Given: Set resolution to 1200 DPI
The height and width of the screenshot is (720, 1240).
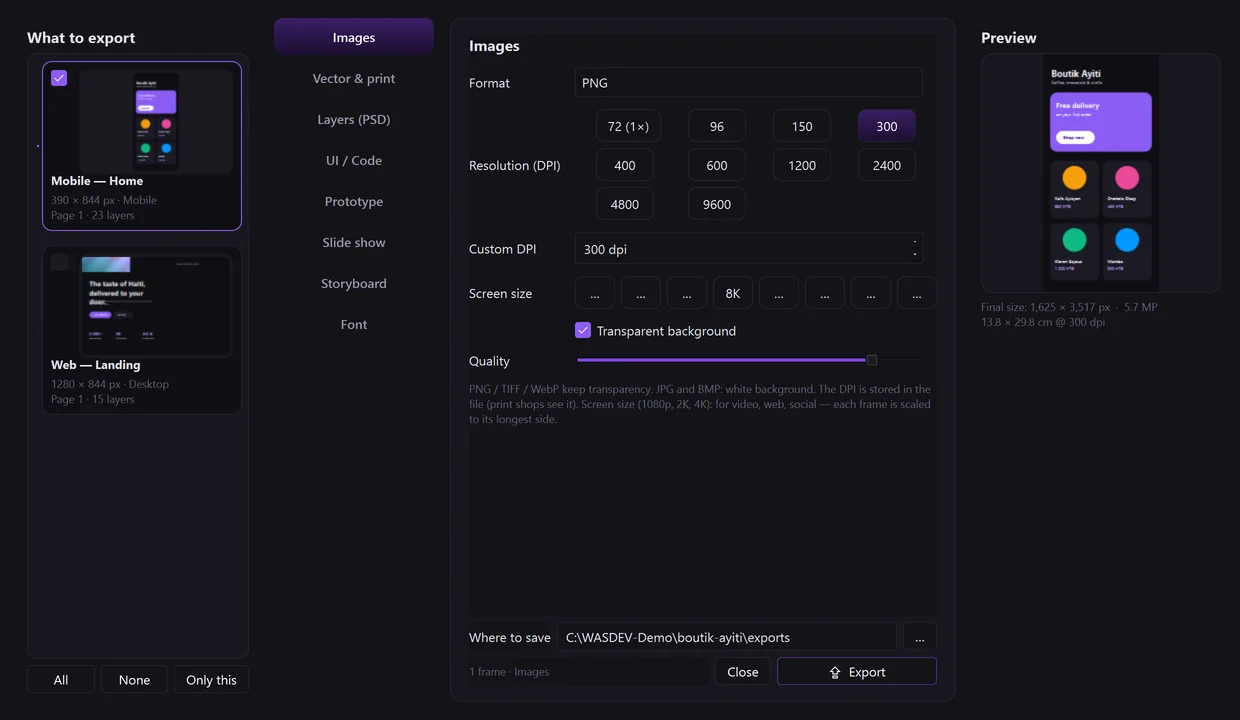Looking at the screenshot, I should tap(802, 165).
